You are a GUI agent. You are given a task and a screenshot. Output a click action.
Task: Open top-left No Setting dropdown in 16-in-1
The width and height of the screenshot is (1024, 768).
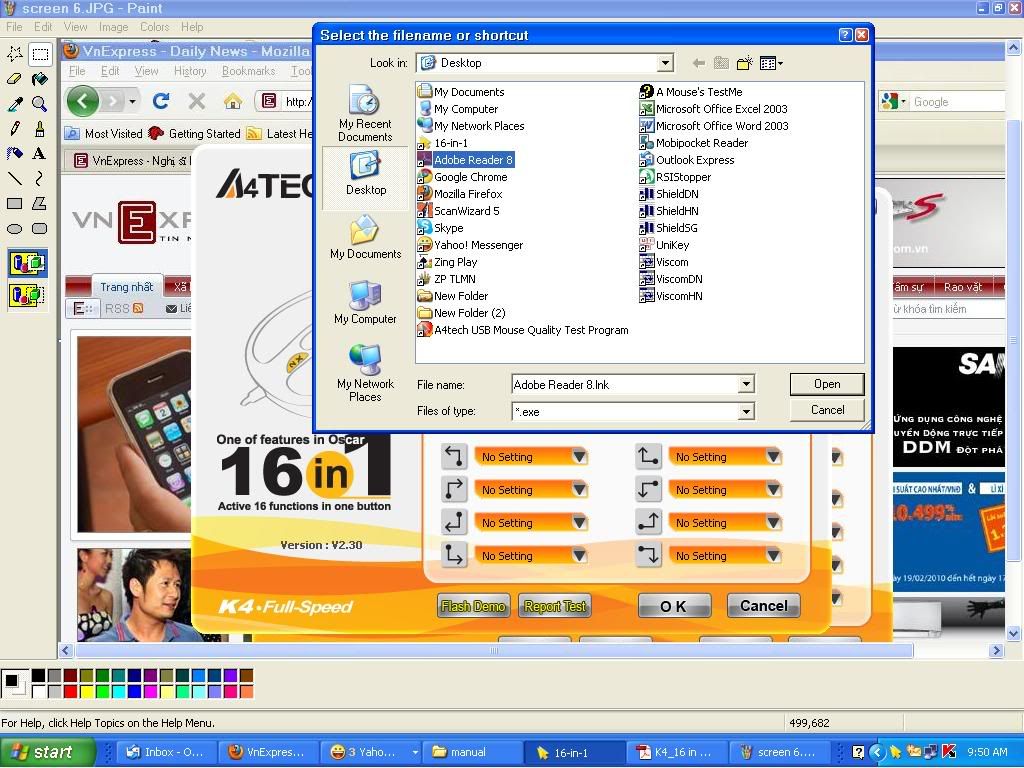(x=579, y=456)
